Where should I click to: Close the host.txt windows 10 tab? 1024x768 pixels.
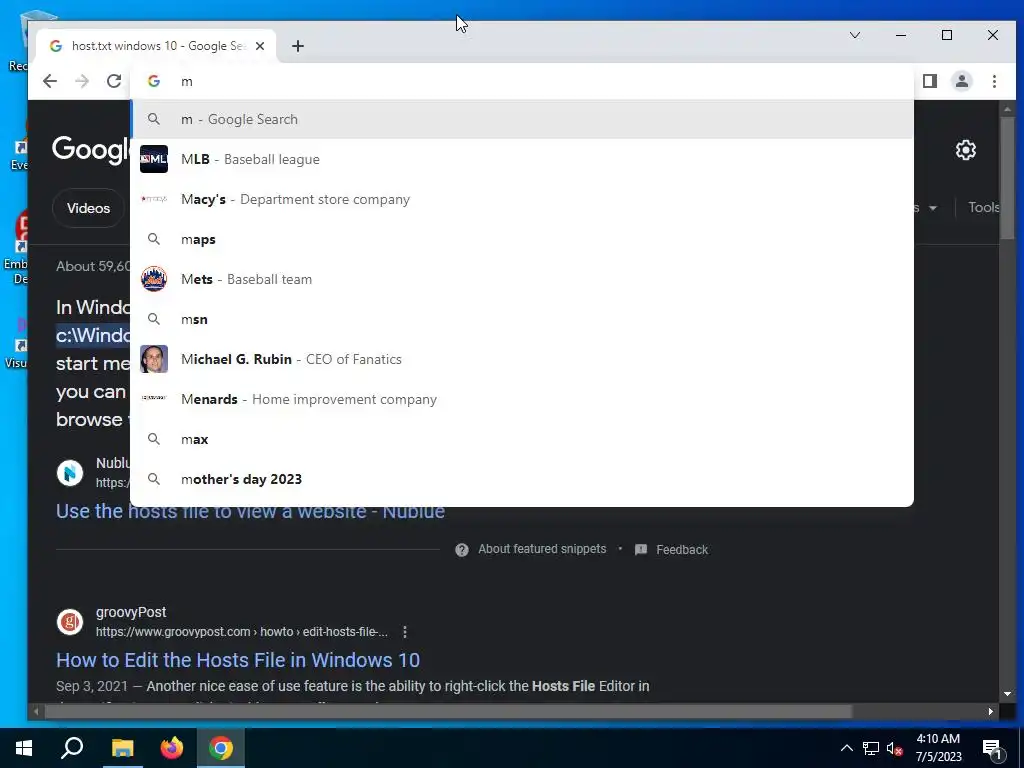click(x=260, y=46)
